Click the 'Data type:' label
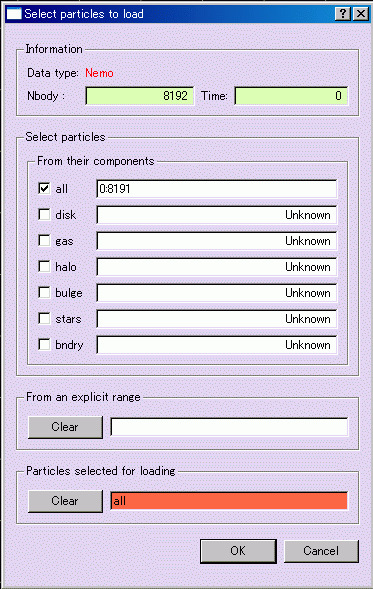Viewport: 373px width, 589px height. [53, 73]
